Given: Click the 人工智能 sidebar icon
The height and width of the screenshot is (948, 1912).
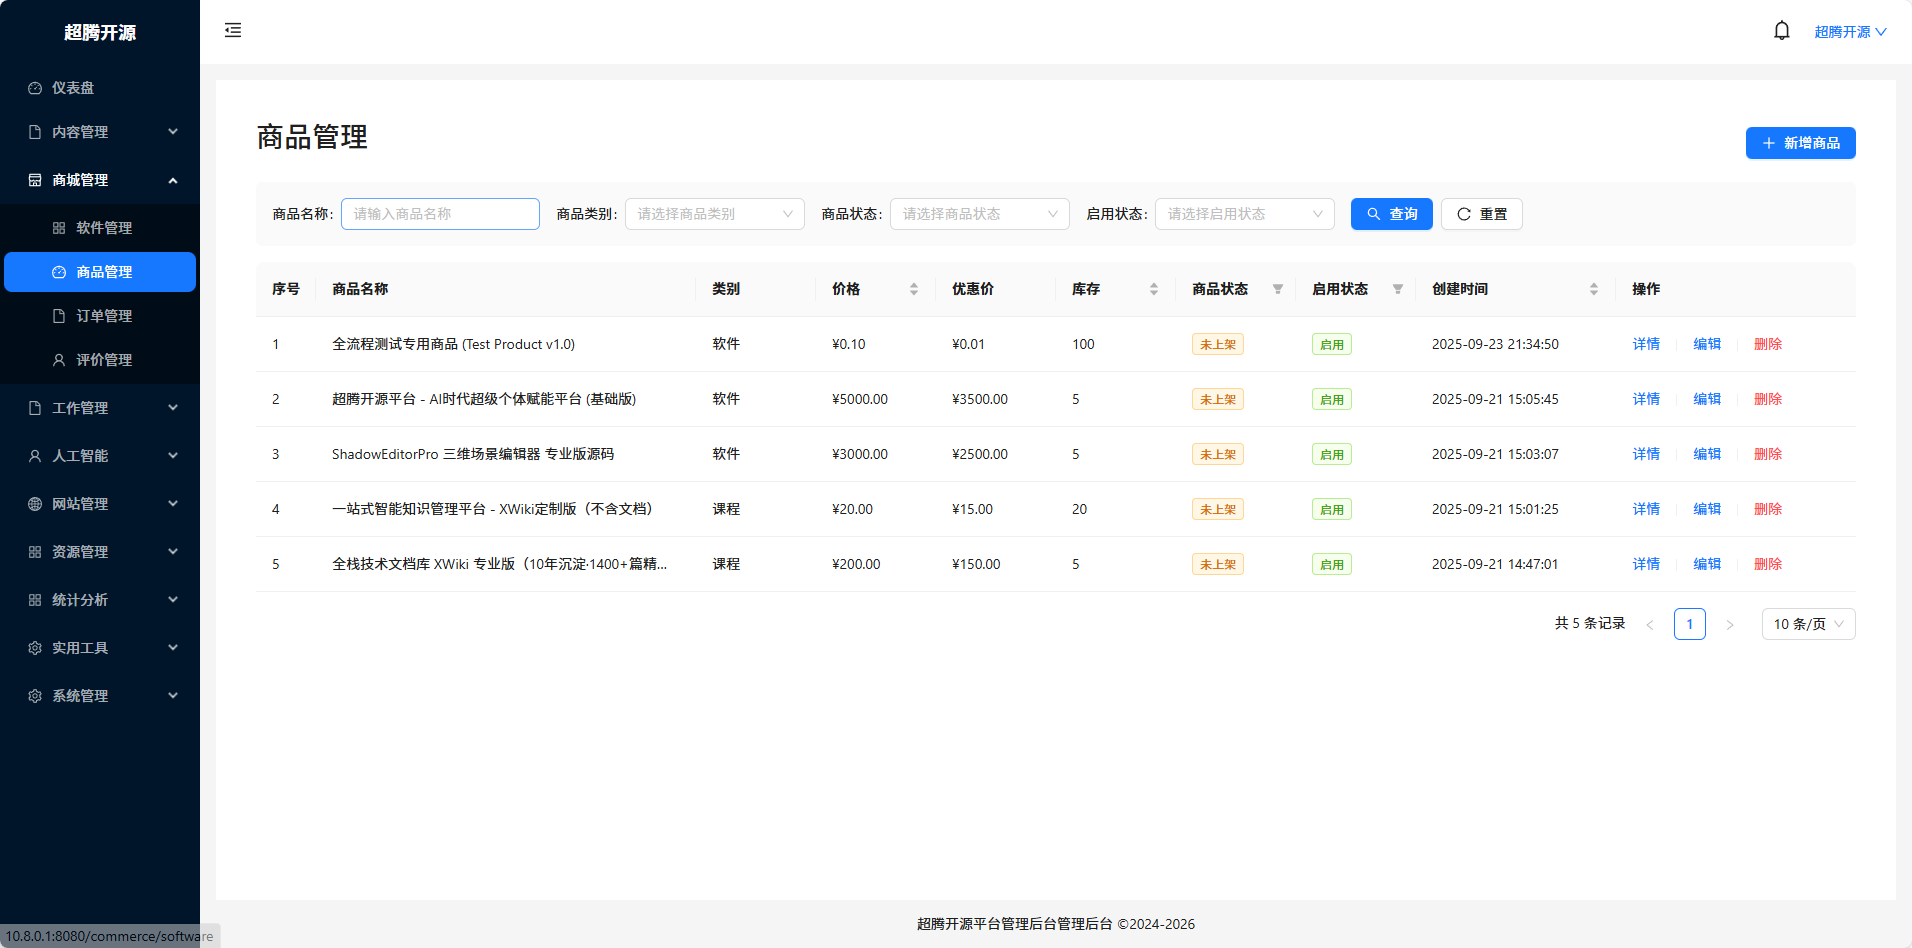Looking at the screenshot, I should click(x=33, y=455).
